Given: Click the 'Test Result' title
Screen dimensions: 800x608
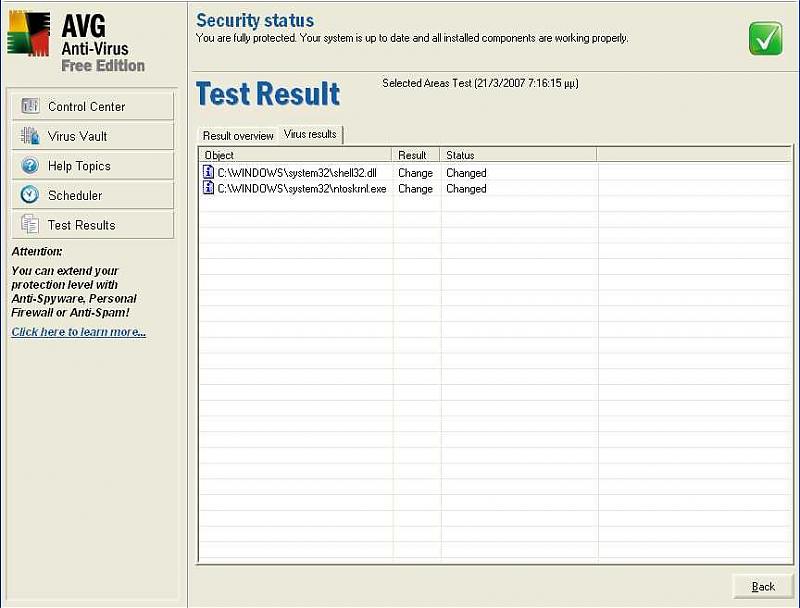Looking at the screenshot, I should (268, 94).
